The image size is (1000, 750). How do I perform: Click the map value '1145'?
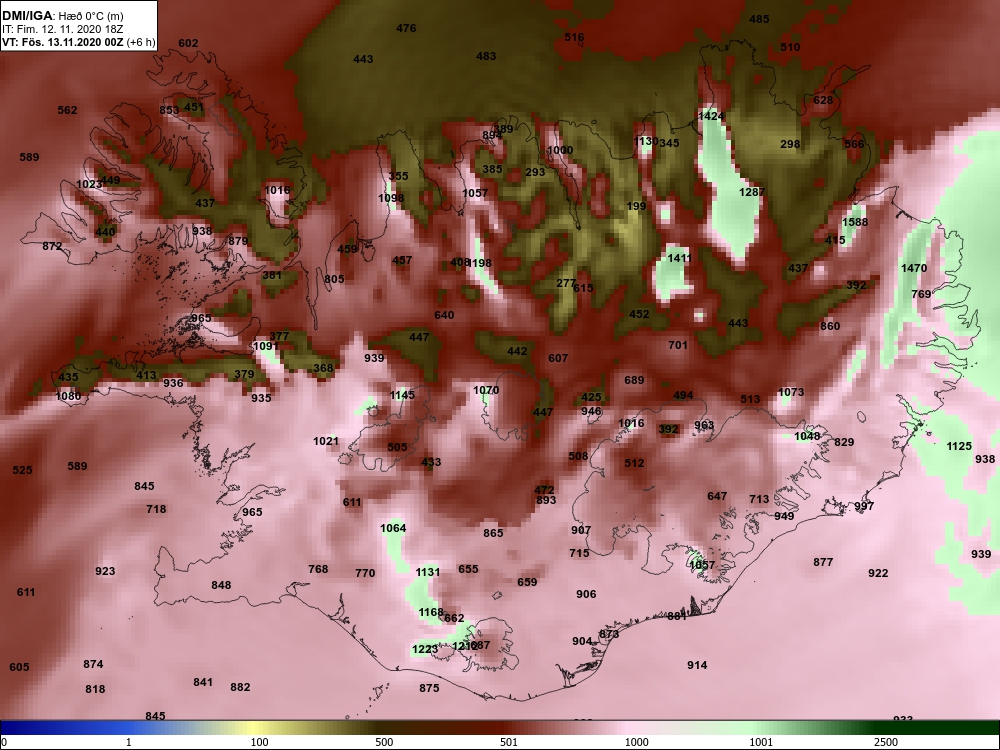(x=402, y=395)
